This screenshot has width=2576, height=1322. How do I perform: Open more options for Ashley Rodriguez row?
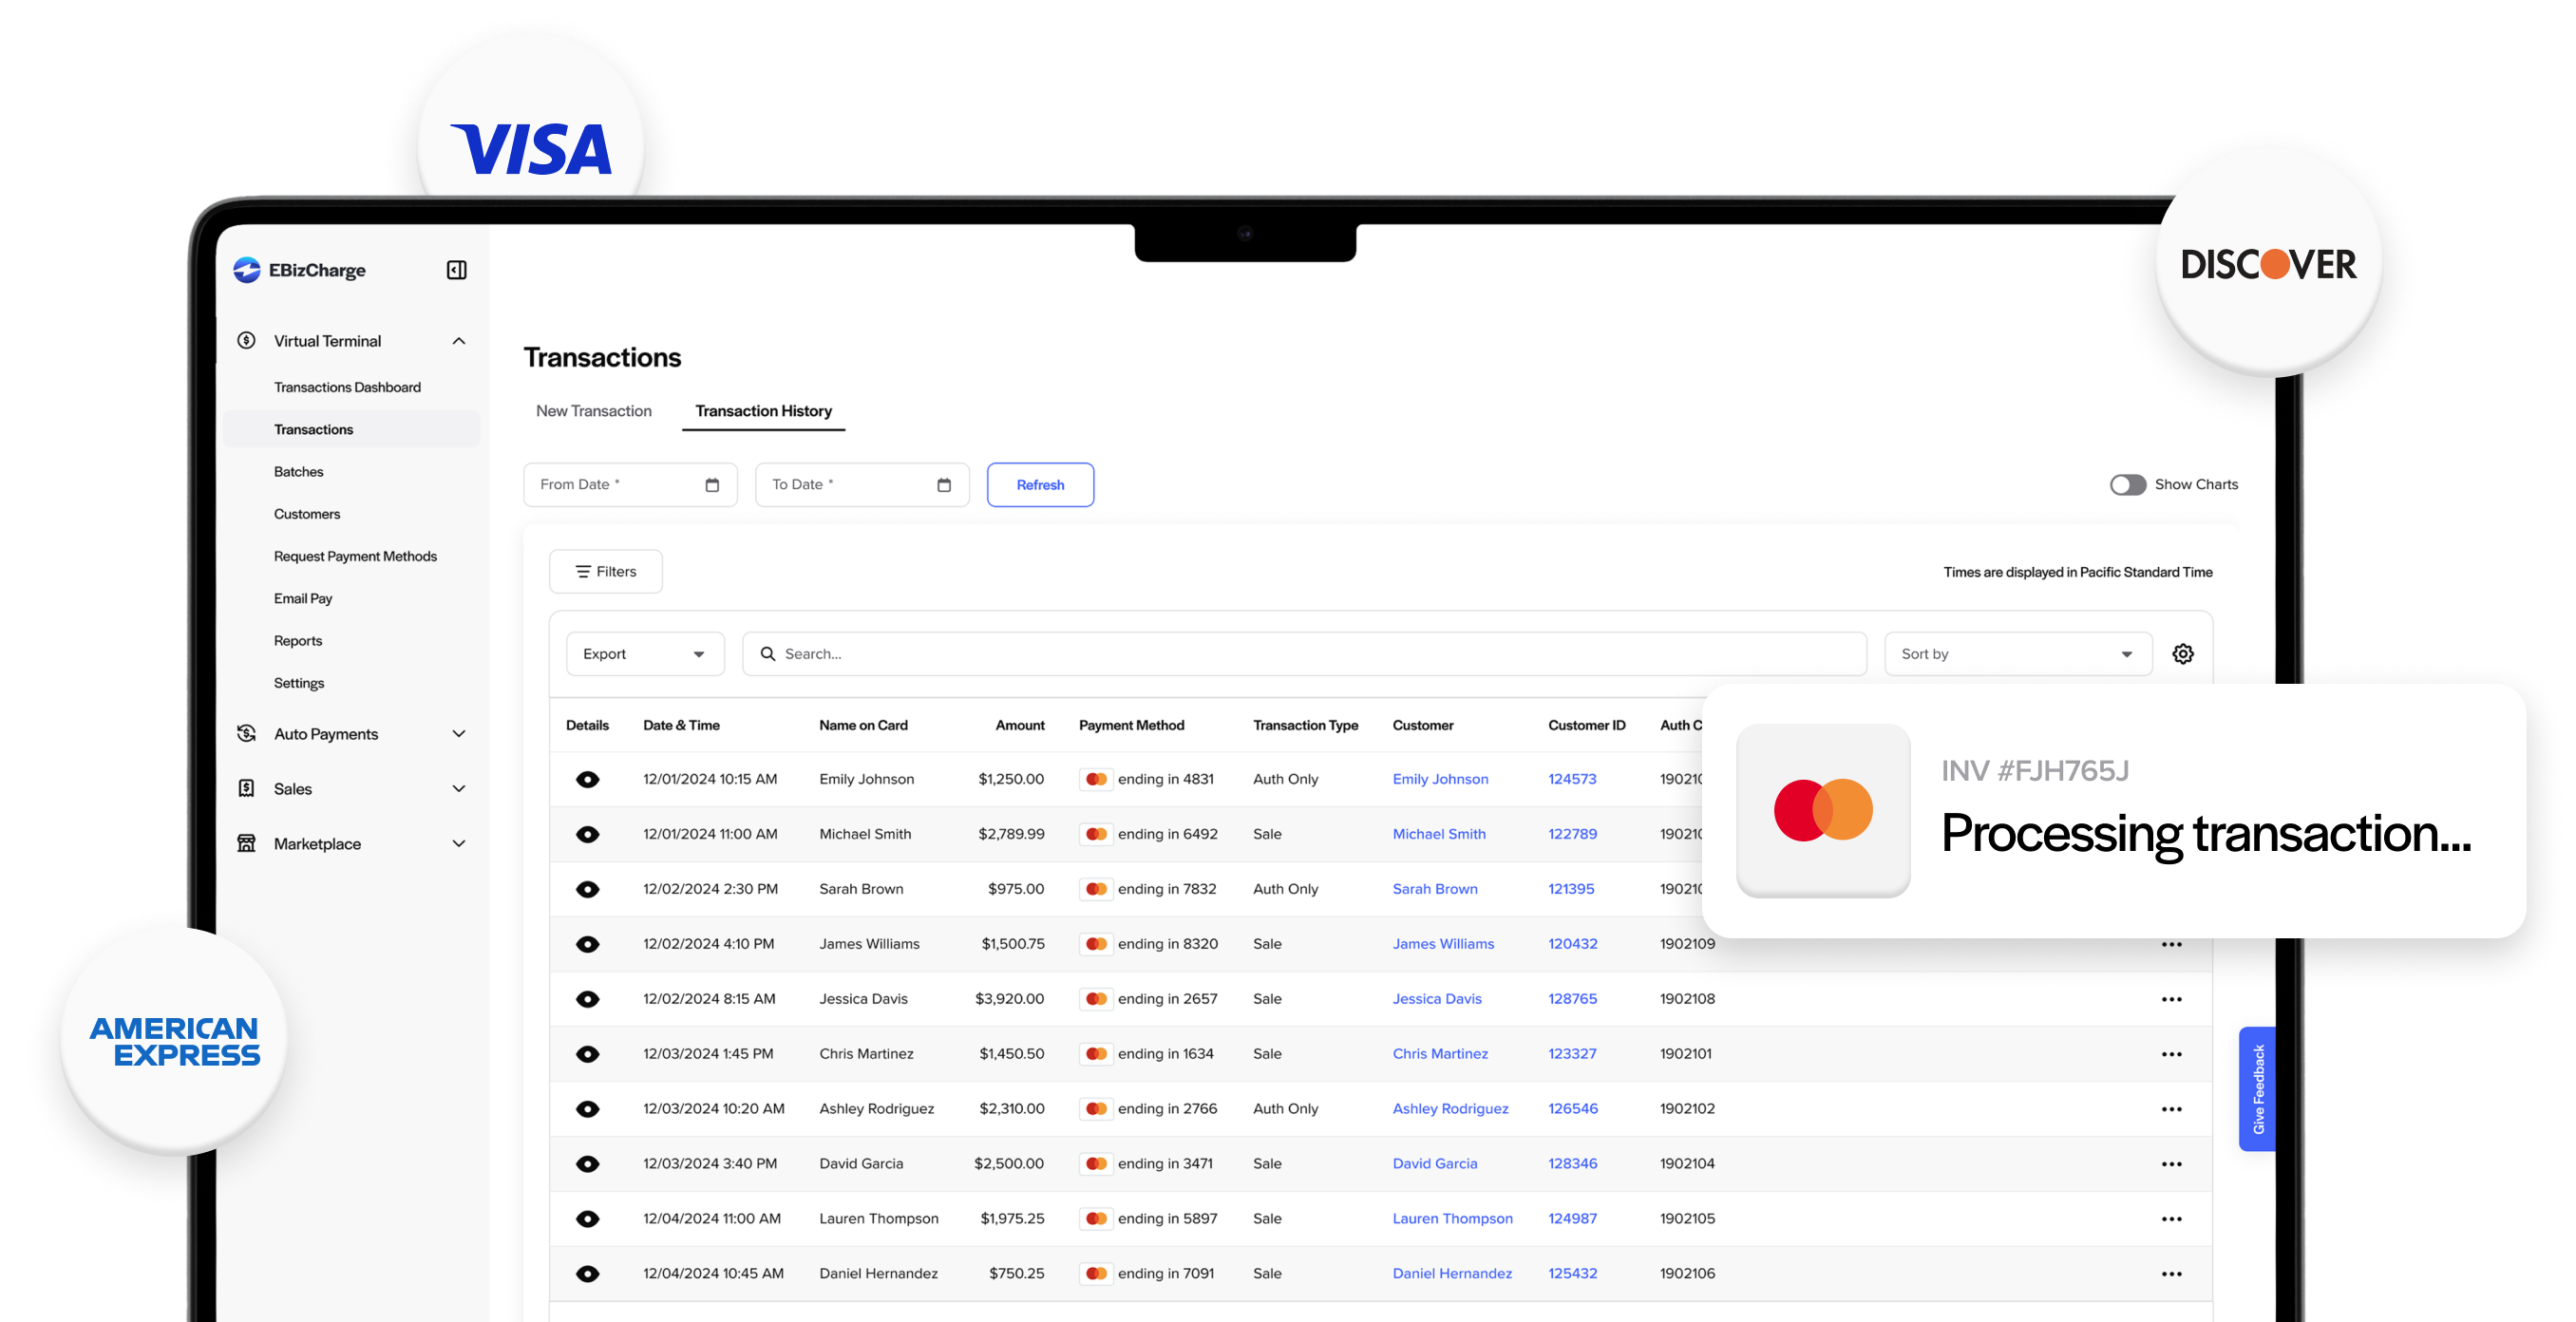pos(2172,1110)
